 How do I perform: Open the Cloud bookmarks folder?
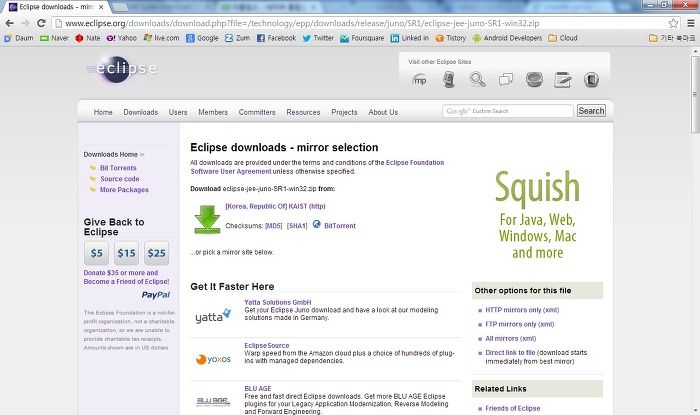(562, 38)
